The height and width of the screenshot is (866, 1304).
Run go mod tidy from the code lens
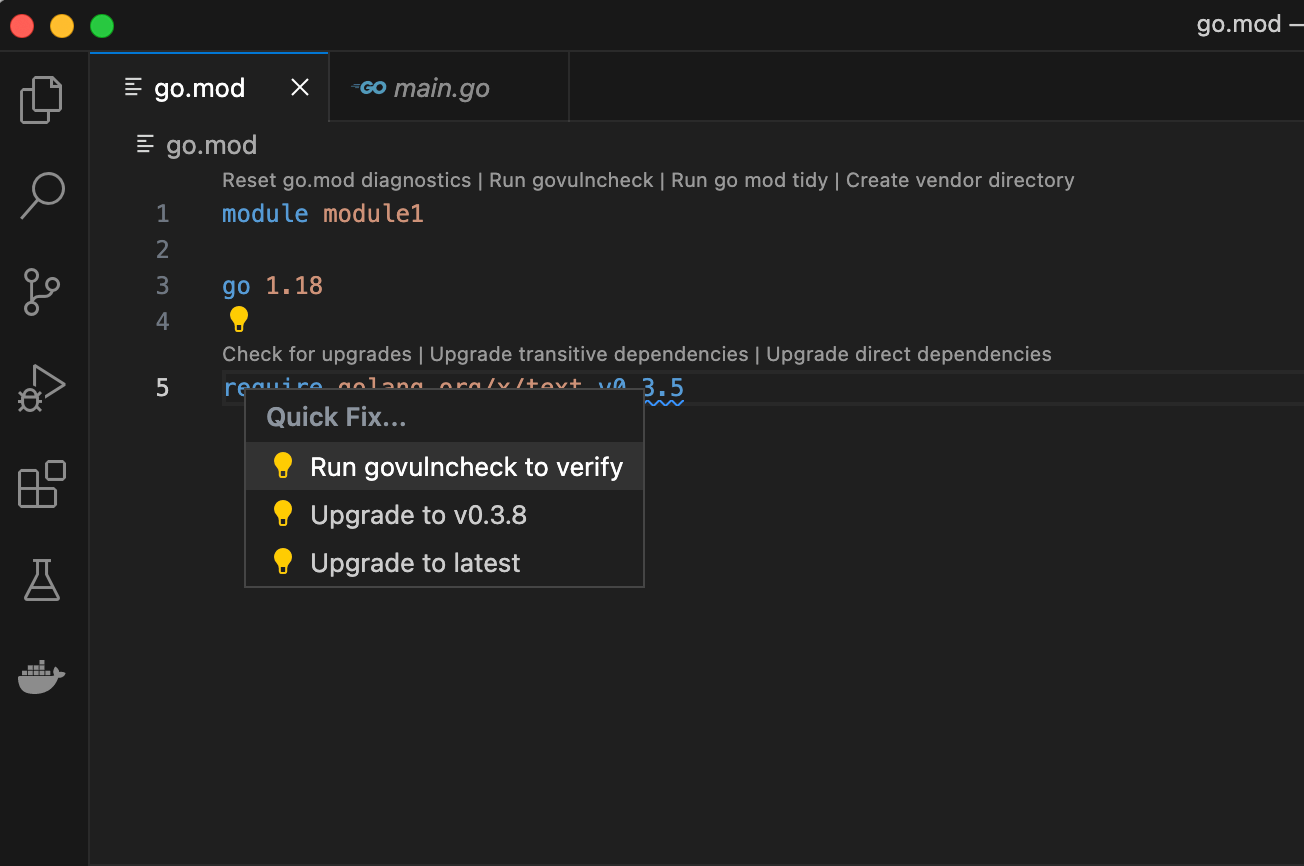coord(749,180)
